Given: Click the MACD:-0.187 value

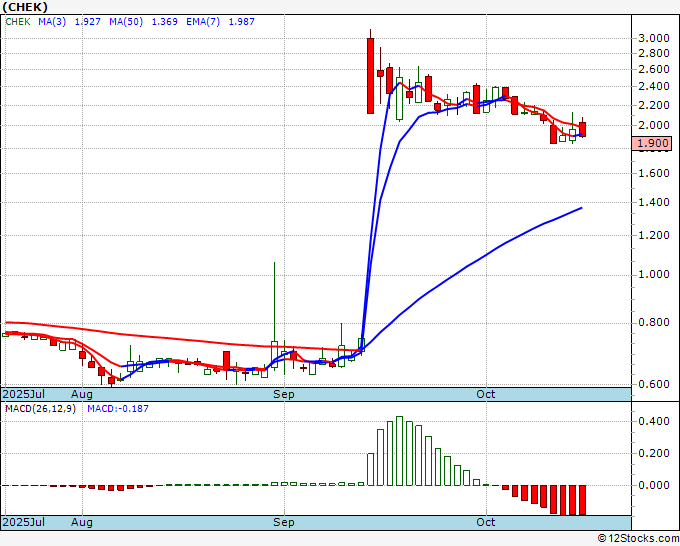Looking at the screenshot, I should pyautogui.click(x=118, y=409).
